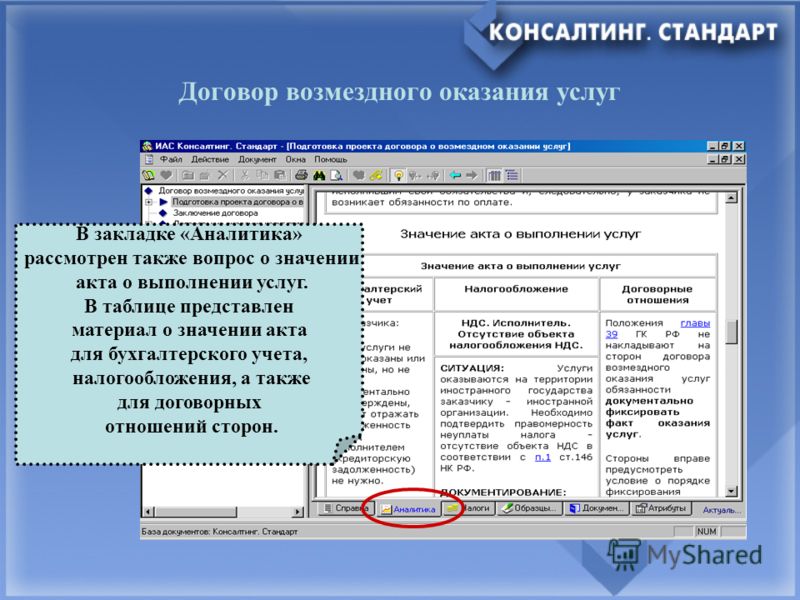This screenshot has height=600, width=800.
Task: Open print preview magnifier-page icon
Action: tap(337, 176)
